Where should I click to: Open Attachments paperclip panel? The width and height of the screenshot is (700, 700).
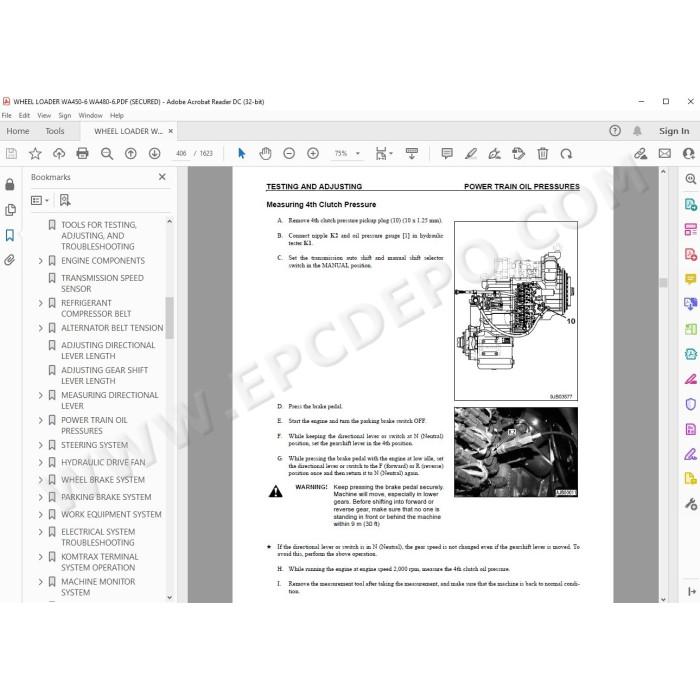[x=10, y=260]
